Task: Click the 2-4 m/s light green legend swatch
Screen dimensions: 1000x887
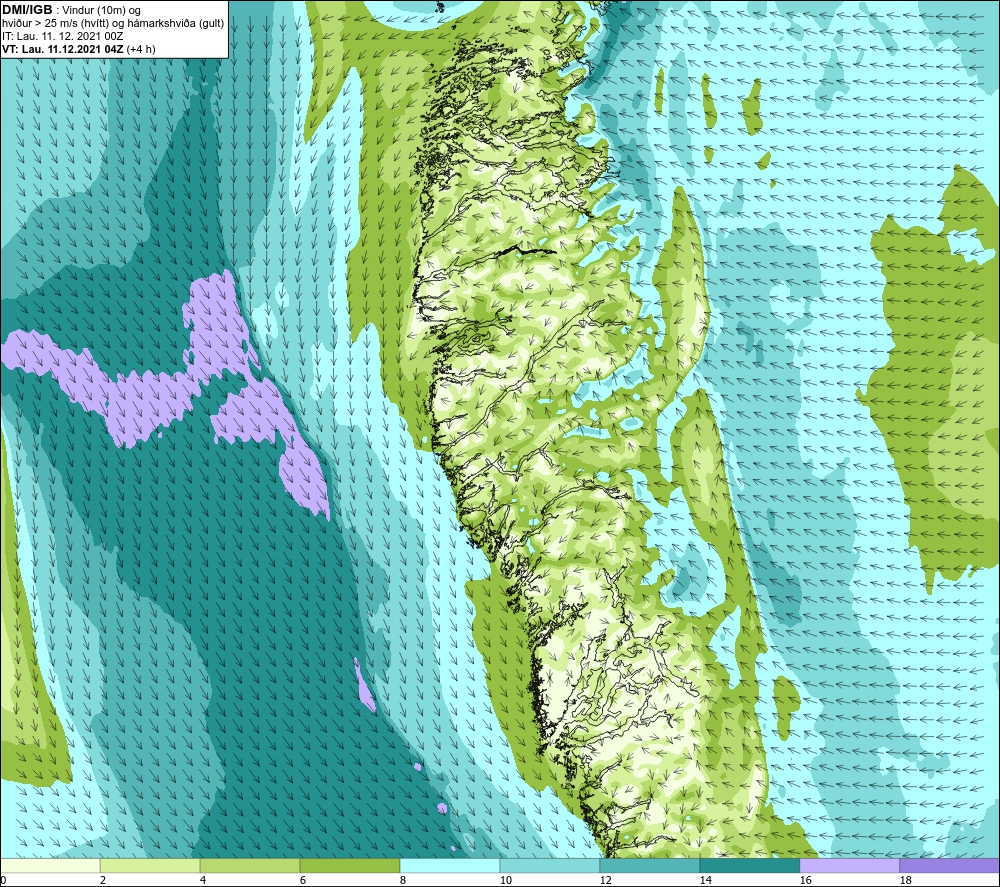Action: point(150,866)
